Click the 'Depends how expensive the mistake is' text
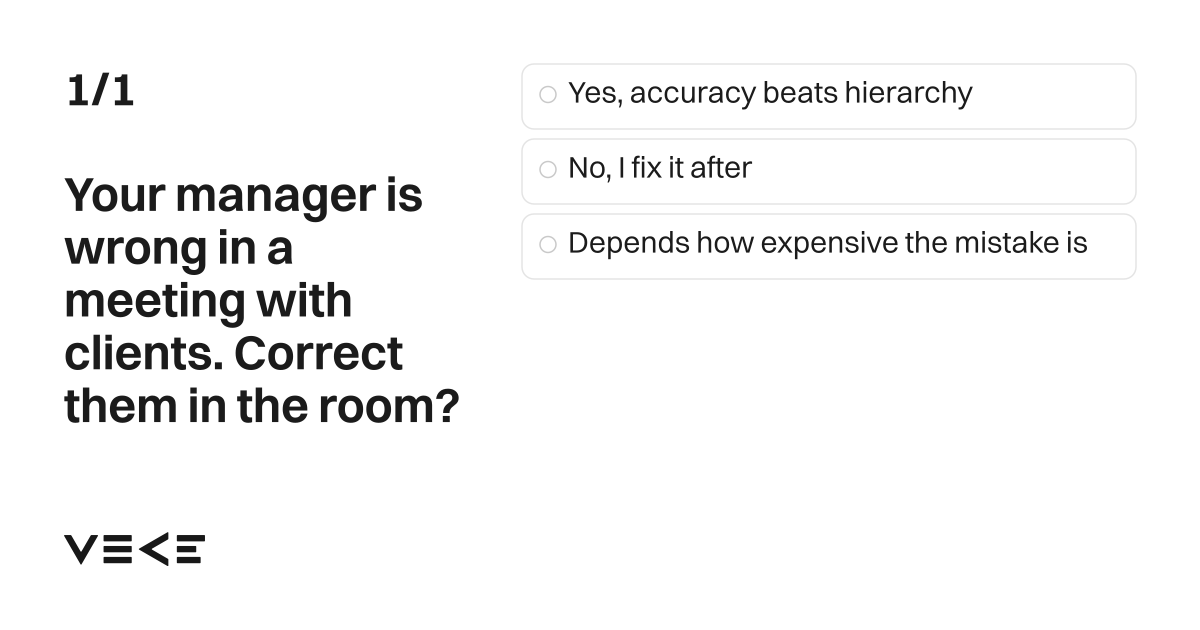1200x630 pixels. tap(828, 244)
